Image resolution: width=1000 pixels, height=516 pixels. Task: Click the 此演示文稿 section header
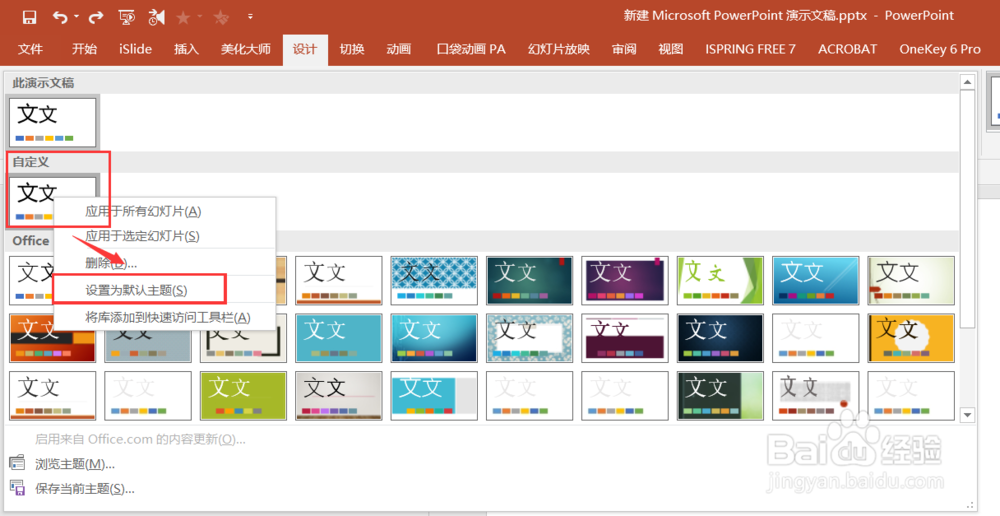click(43, 83)
